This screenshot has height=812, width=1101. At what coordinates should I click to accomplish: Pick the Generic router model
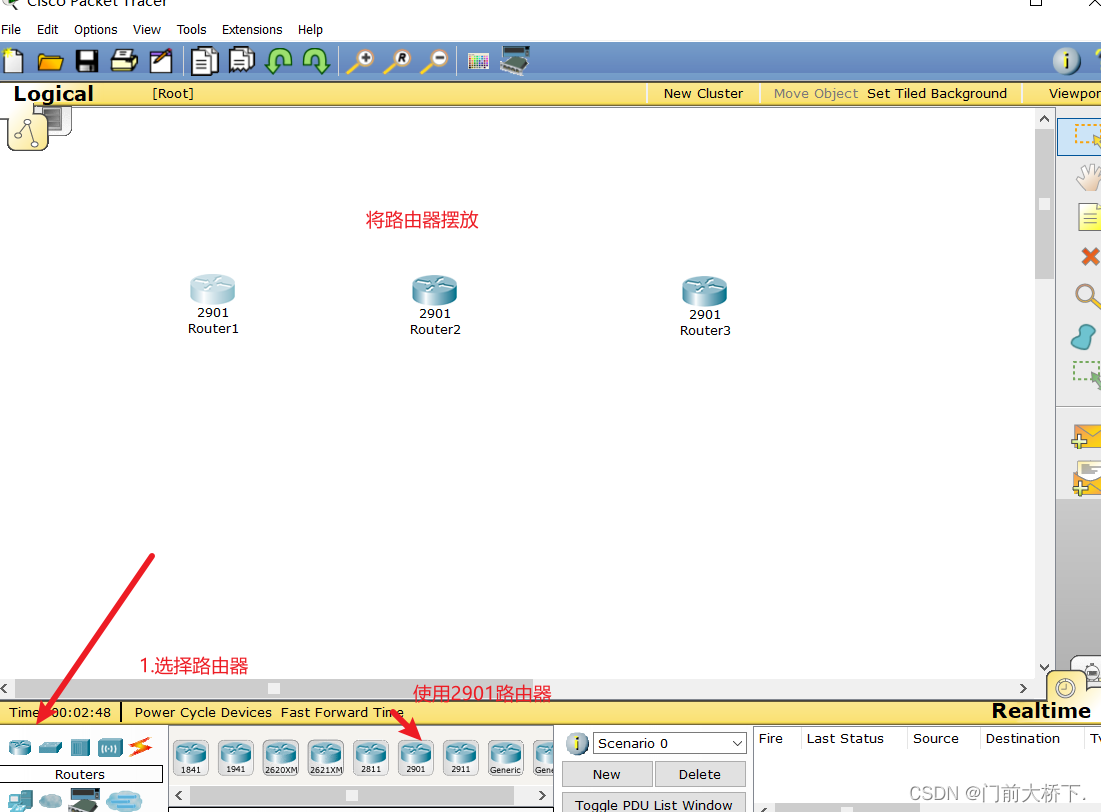coord(506,757)
